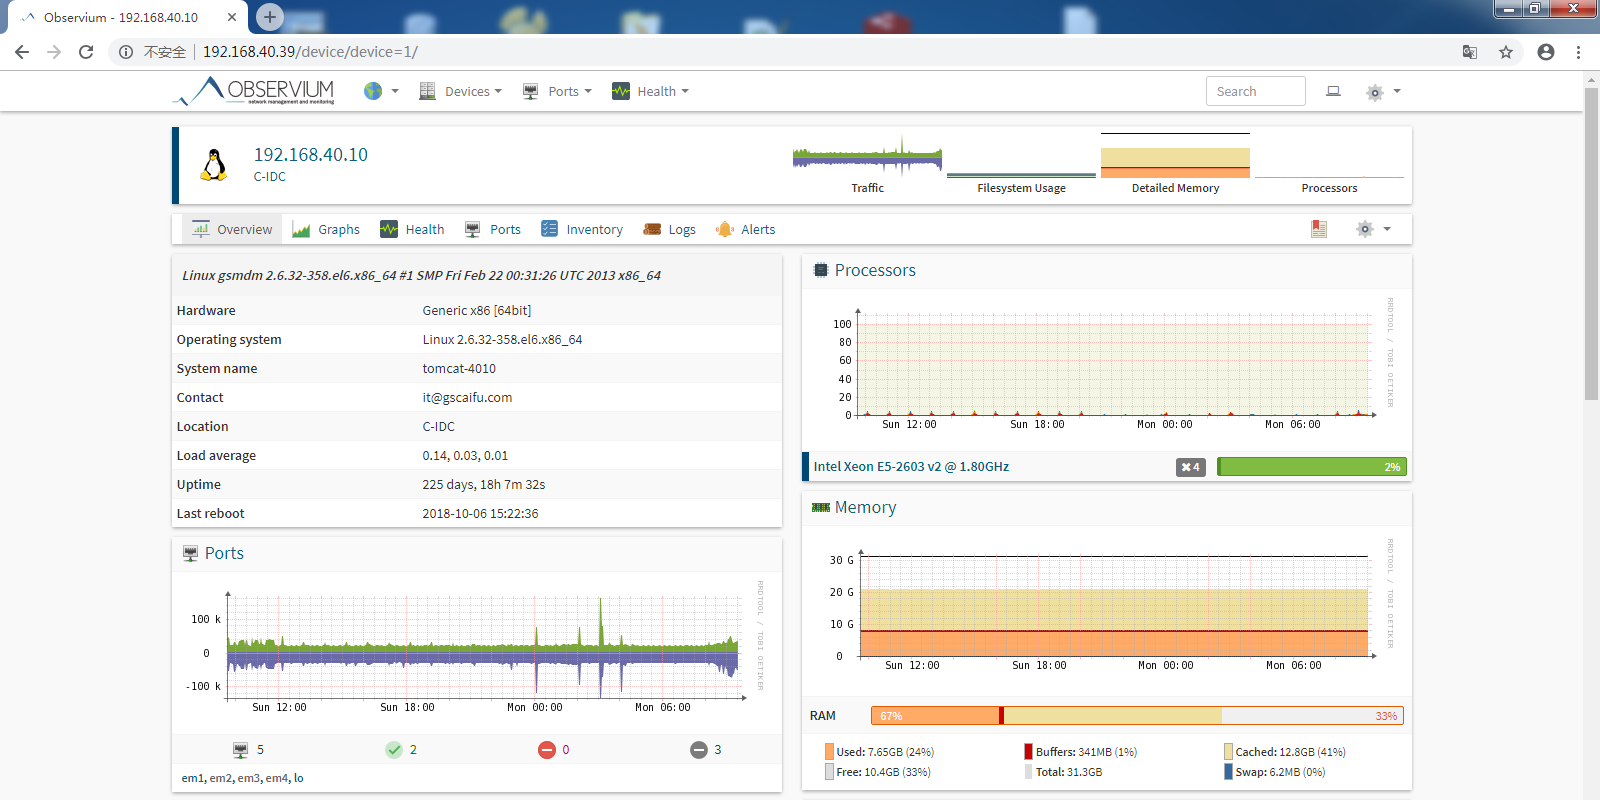Click the Ports panel header icon
The width and height of the screenshot is (1600, 800).
click(x=190, y=553)
